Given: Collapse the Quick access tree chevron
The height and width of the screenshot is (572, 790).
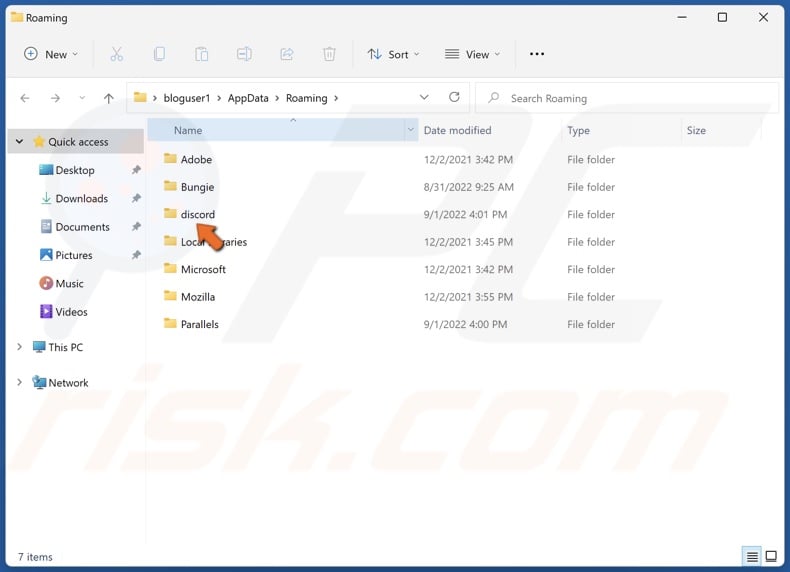Looking at the screenshot, I should [x=20, y=142].
